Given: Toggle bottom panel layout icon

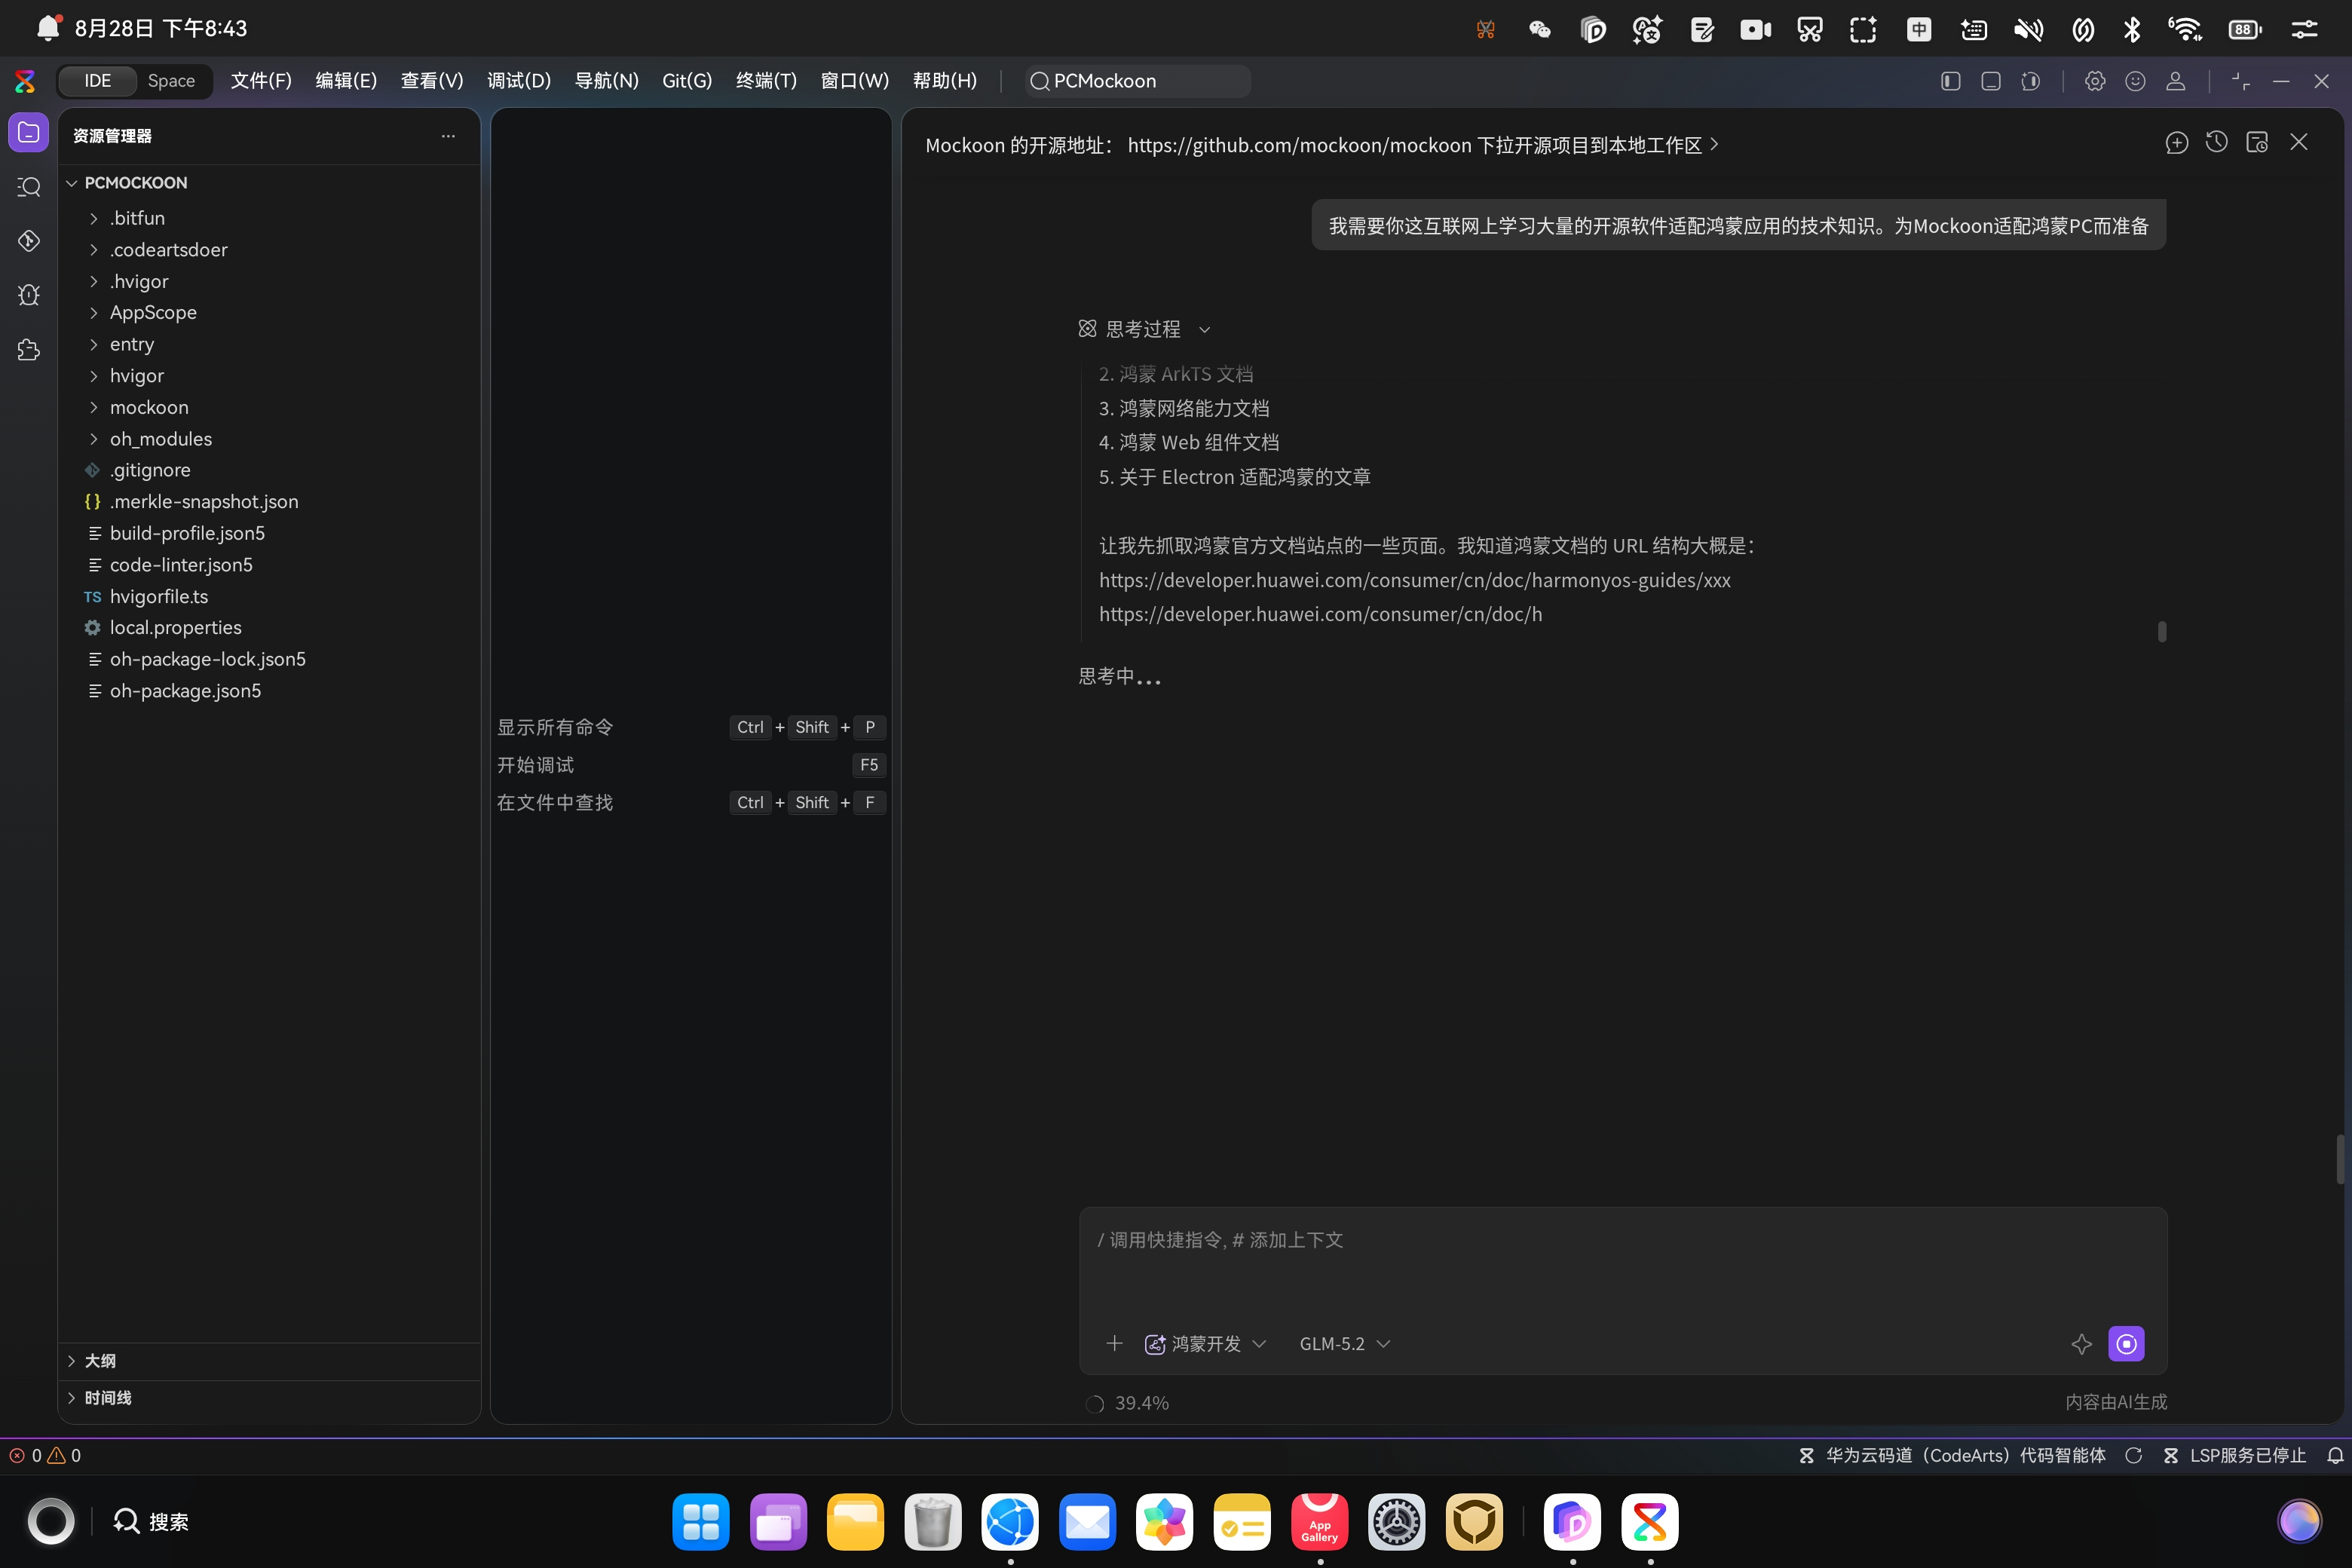Looking at the screenshot, I should (1990, 81).
